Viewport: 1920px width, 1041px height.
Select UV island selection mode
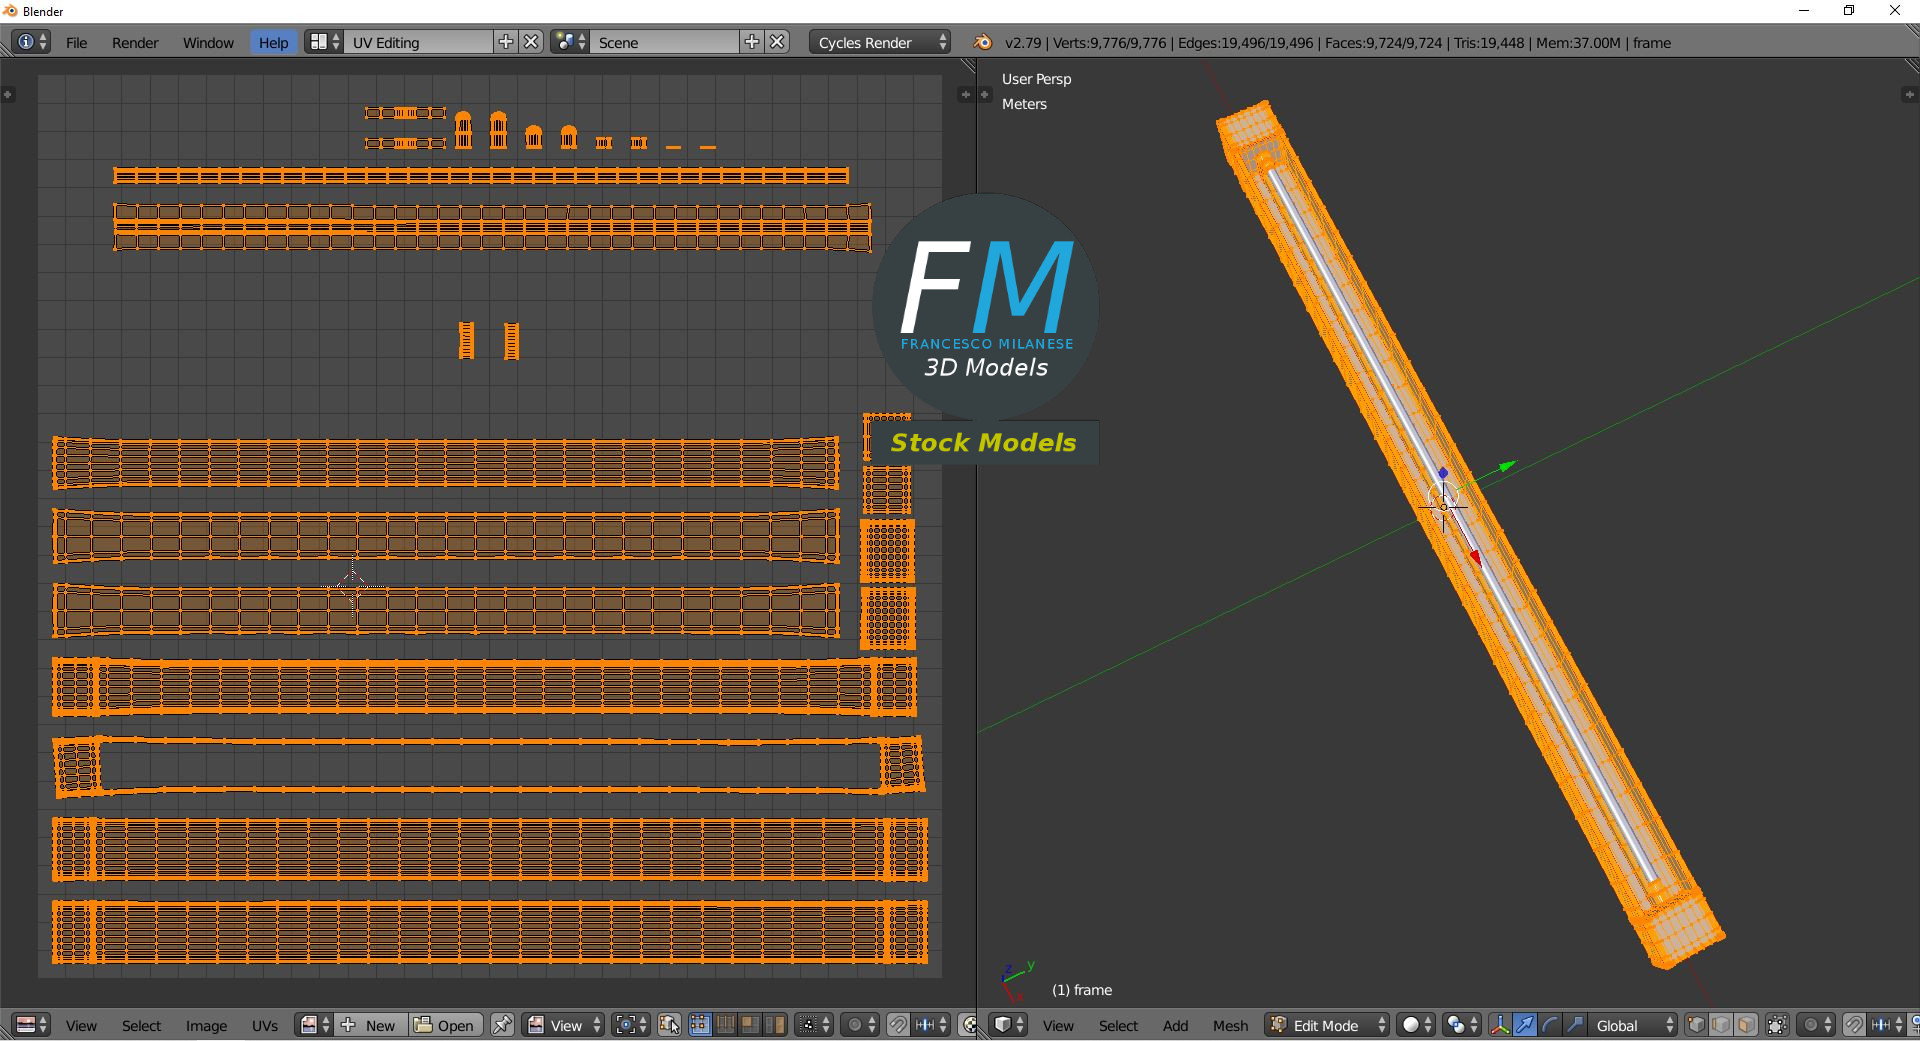coord(775,1025)
